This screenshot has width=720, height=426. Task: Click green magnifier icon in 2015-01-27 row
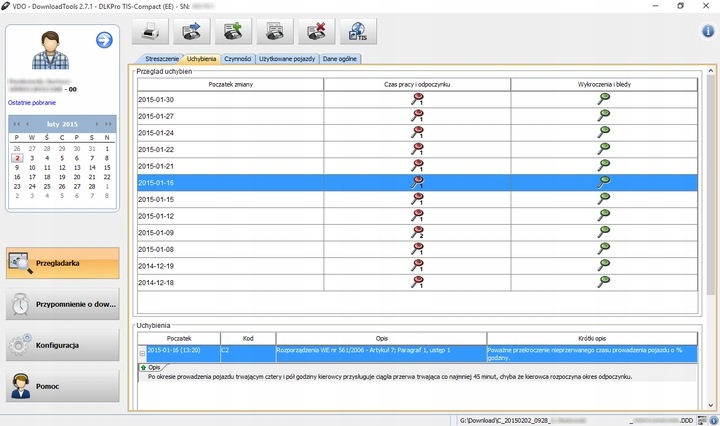(x=603, y=116)
